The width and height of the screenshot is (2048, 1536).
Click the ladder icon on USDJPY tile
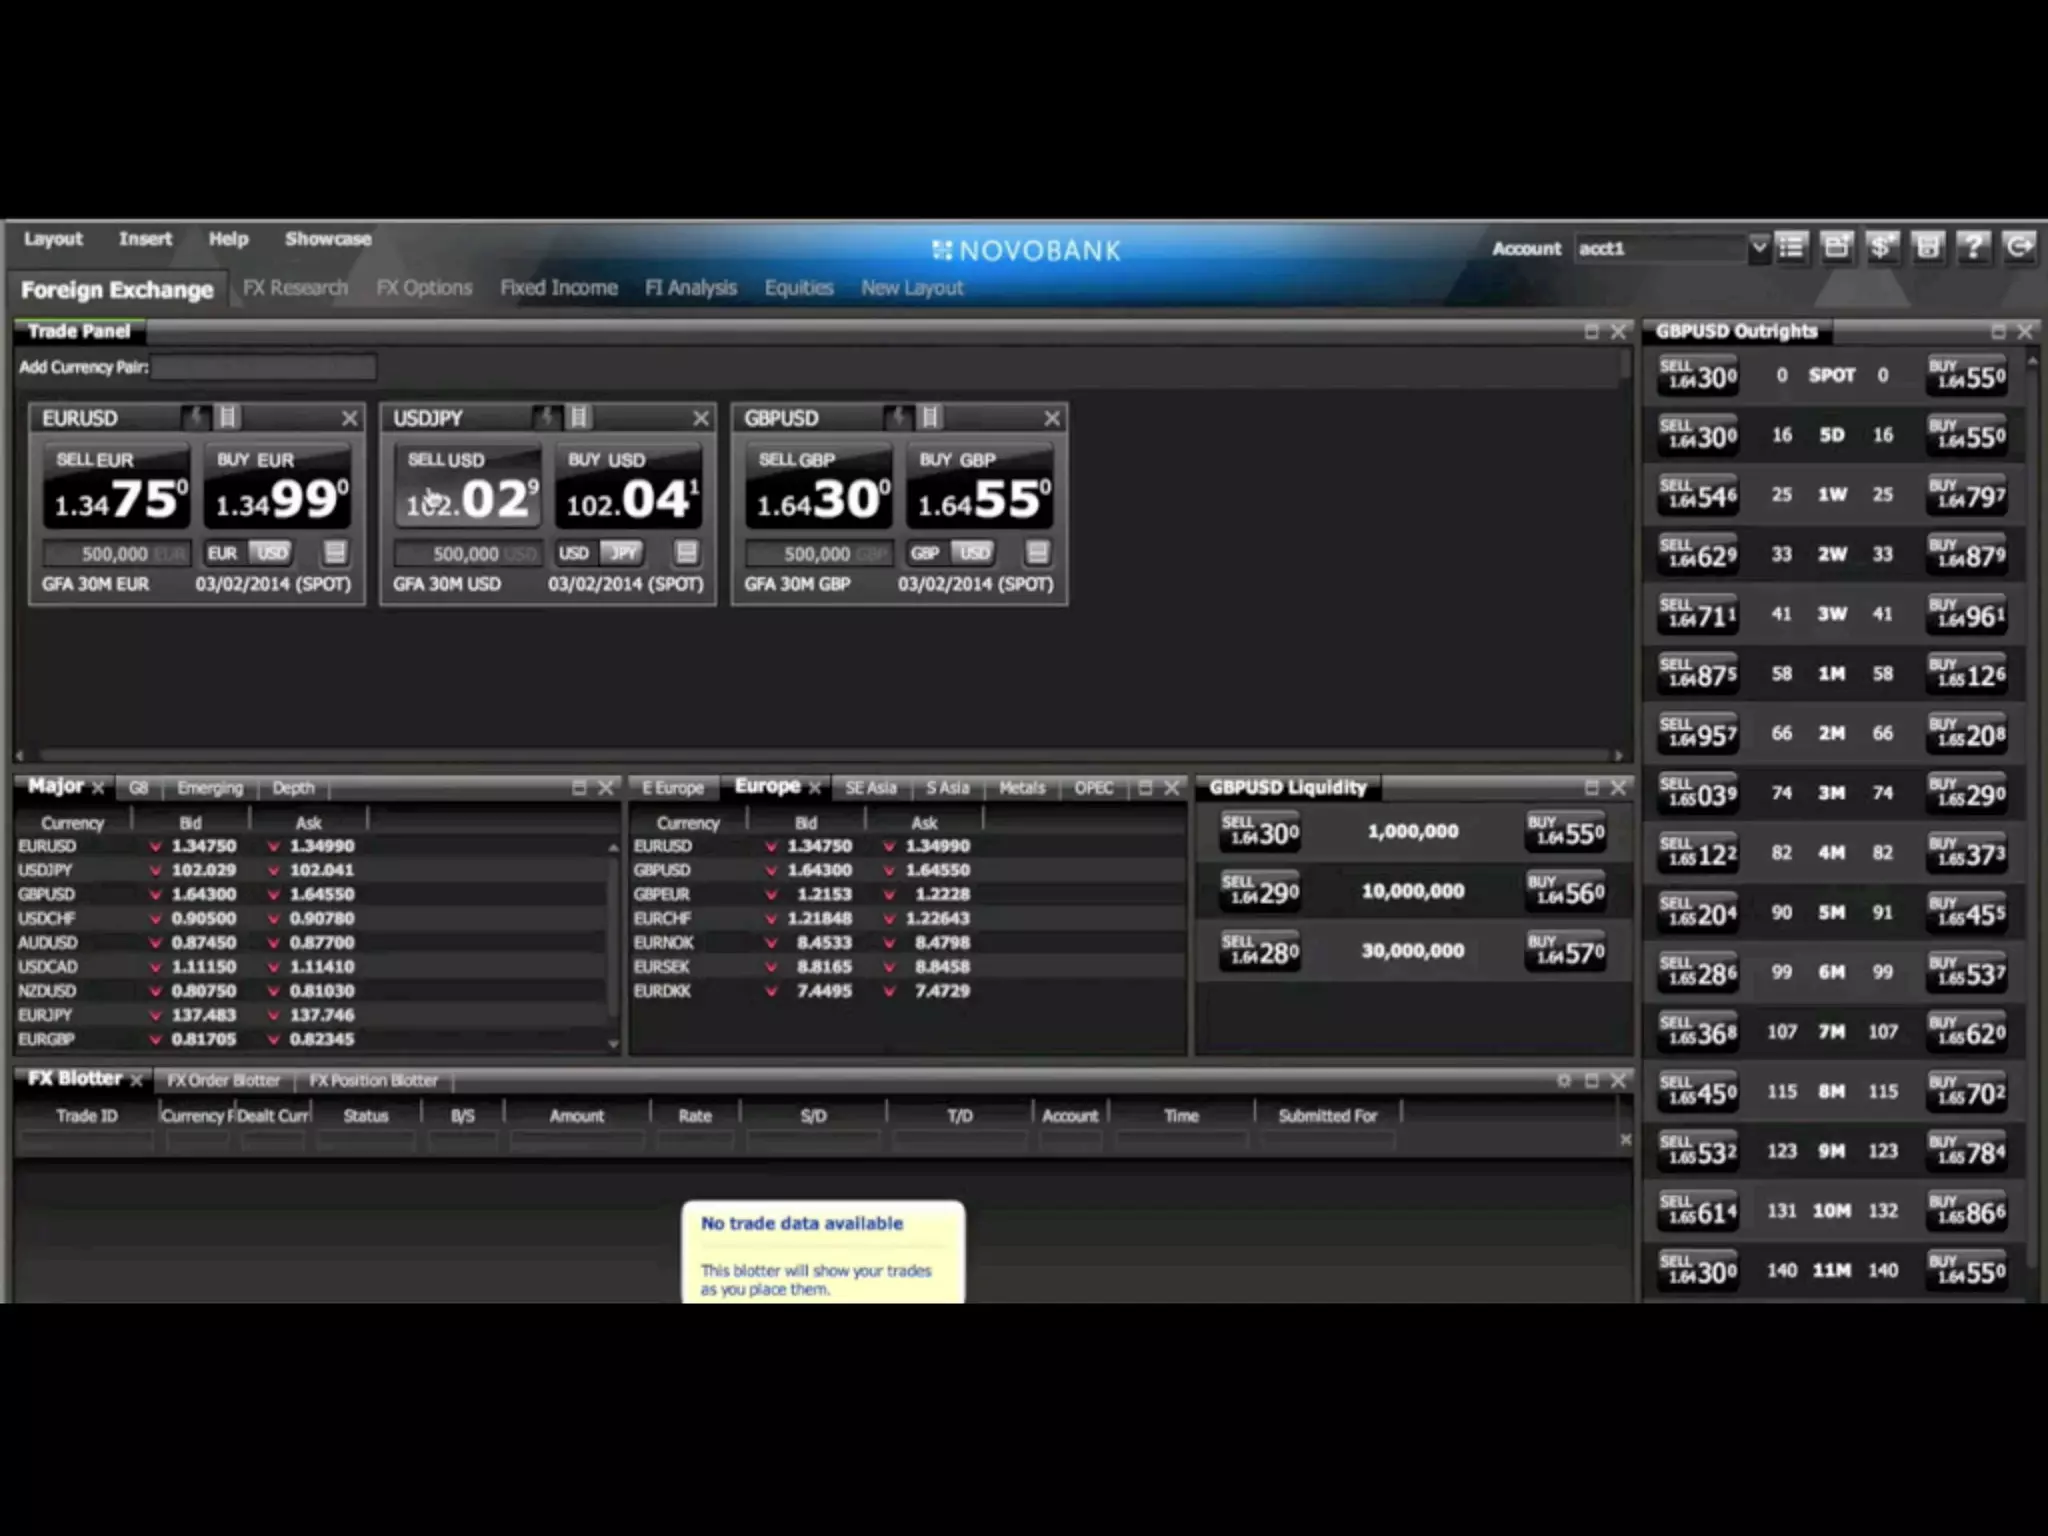pos(579,417)
